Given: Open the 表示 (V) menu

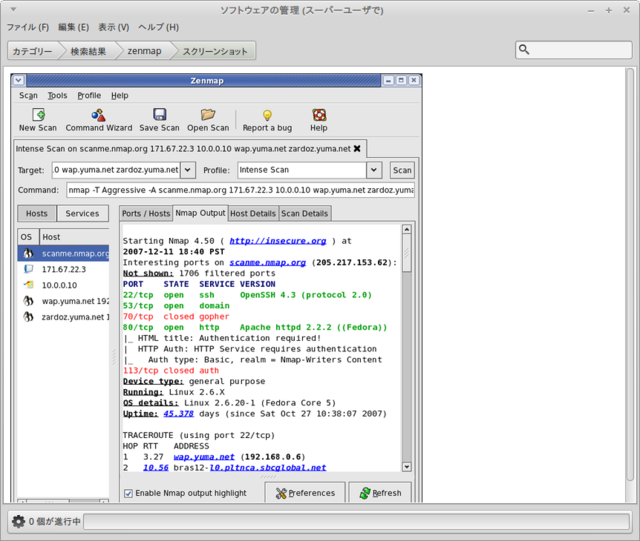Looking at the screenshot, I should pyautogui.click(x=113, y=27).
